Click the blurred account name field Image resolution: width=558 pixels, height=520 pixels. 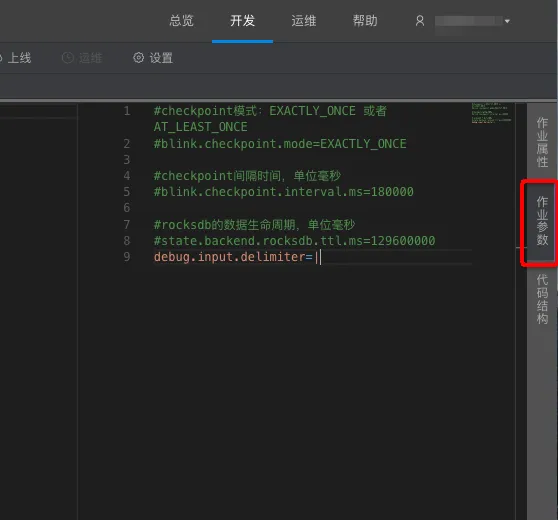[x=469, y=21]
